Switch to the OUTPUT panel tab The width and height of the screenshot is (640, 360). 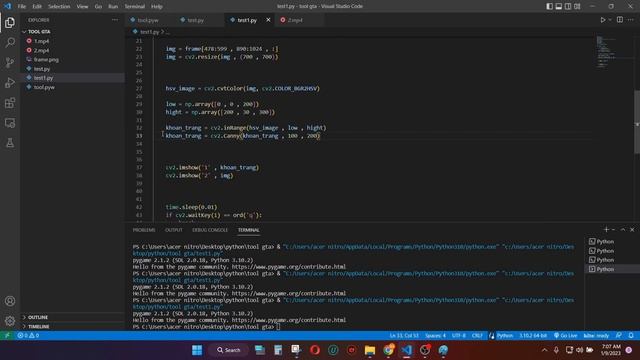point(173,230)
